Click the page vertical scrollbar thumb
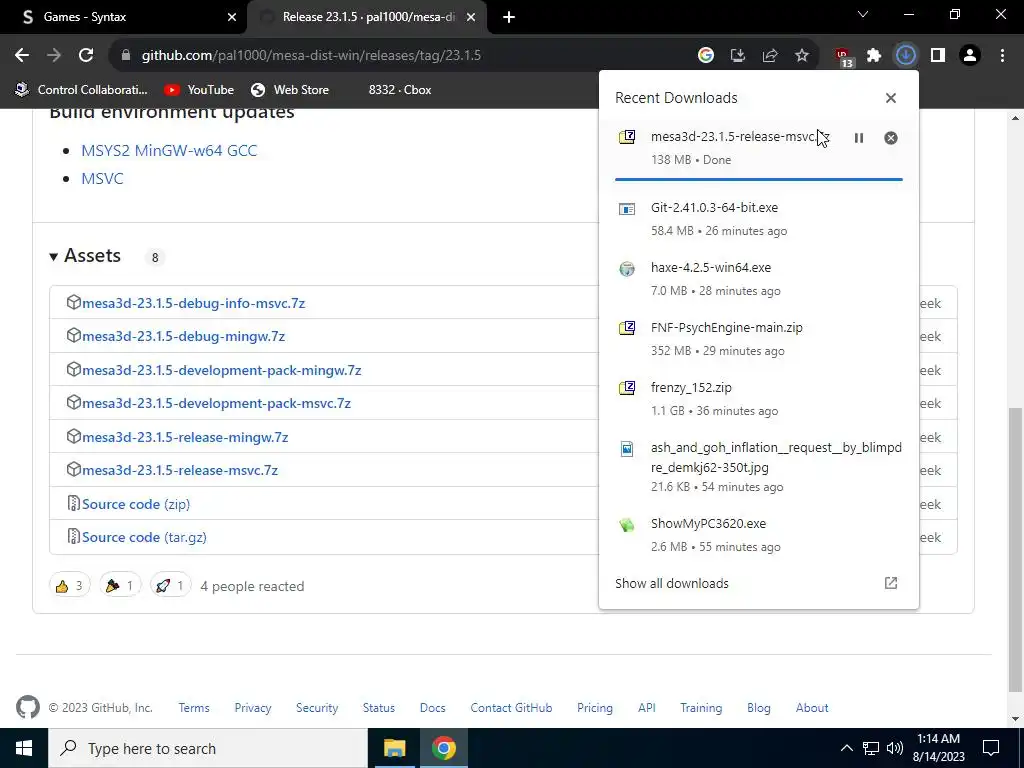Viewport: 1024px width, 768px height. click(x=1016, y=549)
